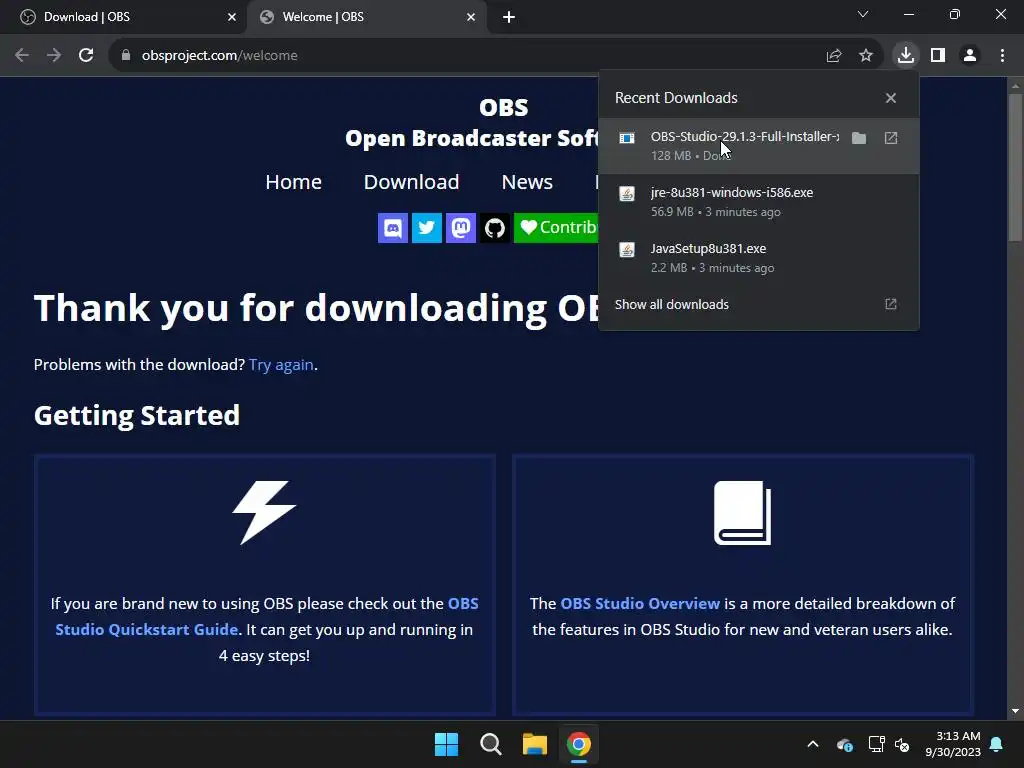The height and width of the screenshot is (768, 1024).
Task: Open the OBS Studio Quickstart Guide link
Action: 266,616
